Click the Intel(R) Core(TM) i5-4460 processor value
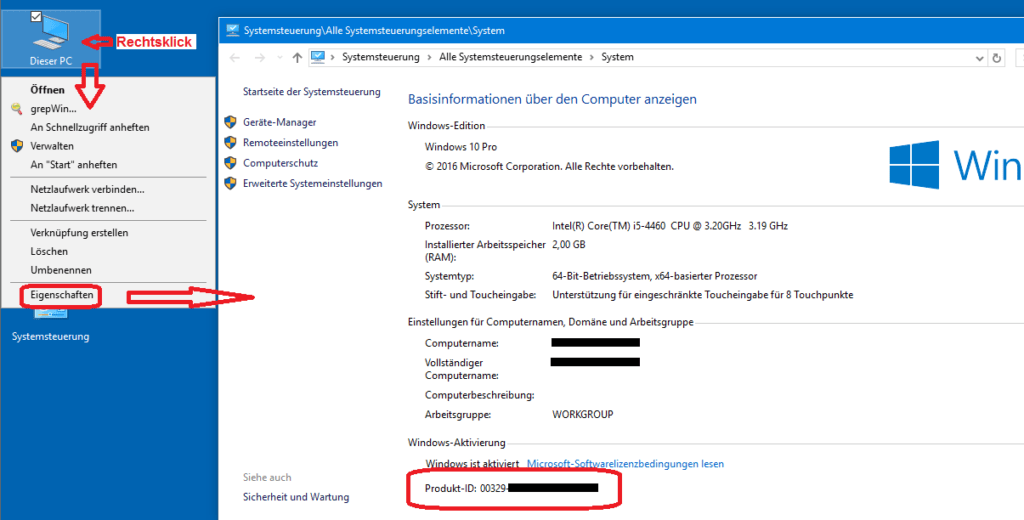Screen dimensions: 1024x520 (670, 226)
